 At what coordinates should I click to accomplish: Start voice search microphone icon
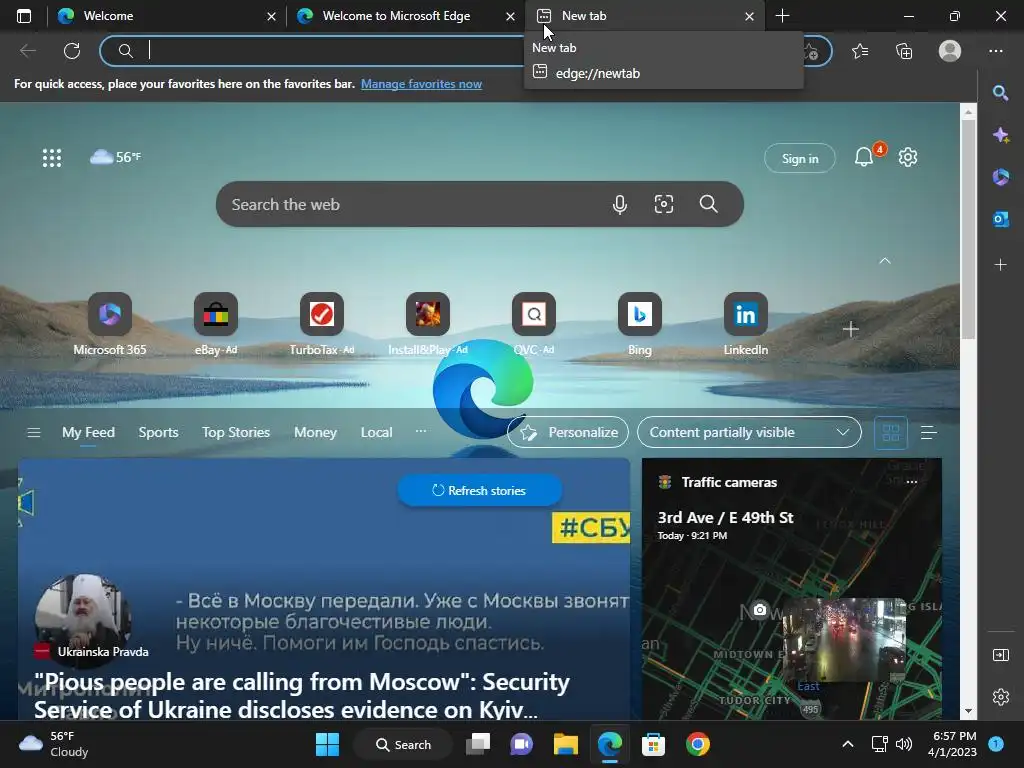(x=620, y=204)
